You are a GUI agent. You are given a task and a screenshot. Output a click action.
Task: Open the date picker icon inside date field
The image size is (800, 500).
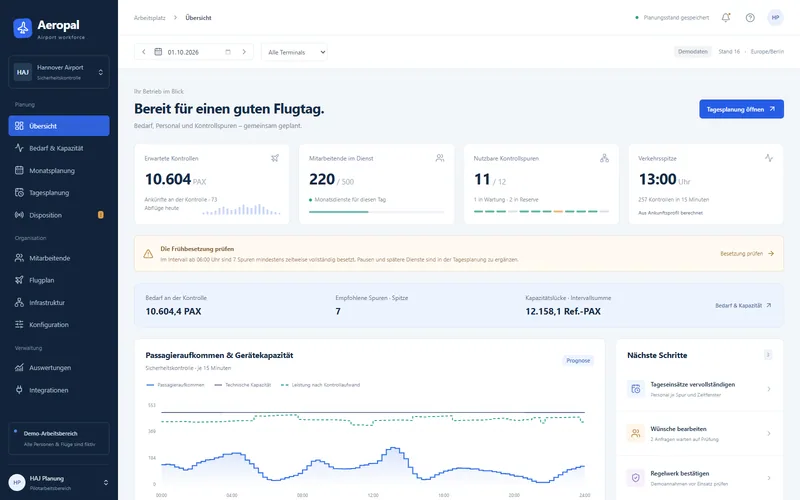pos(228,52)
